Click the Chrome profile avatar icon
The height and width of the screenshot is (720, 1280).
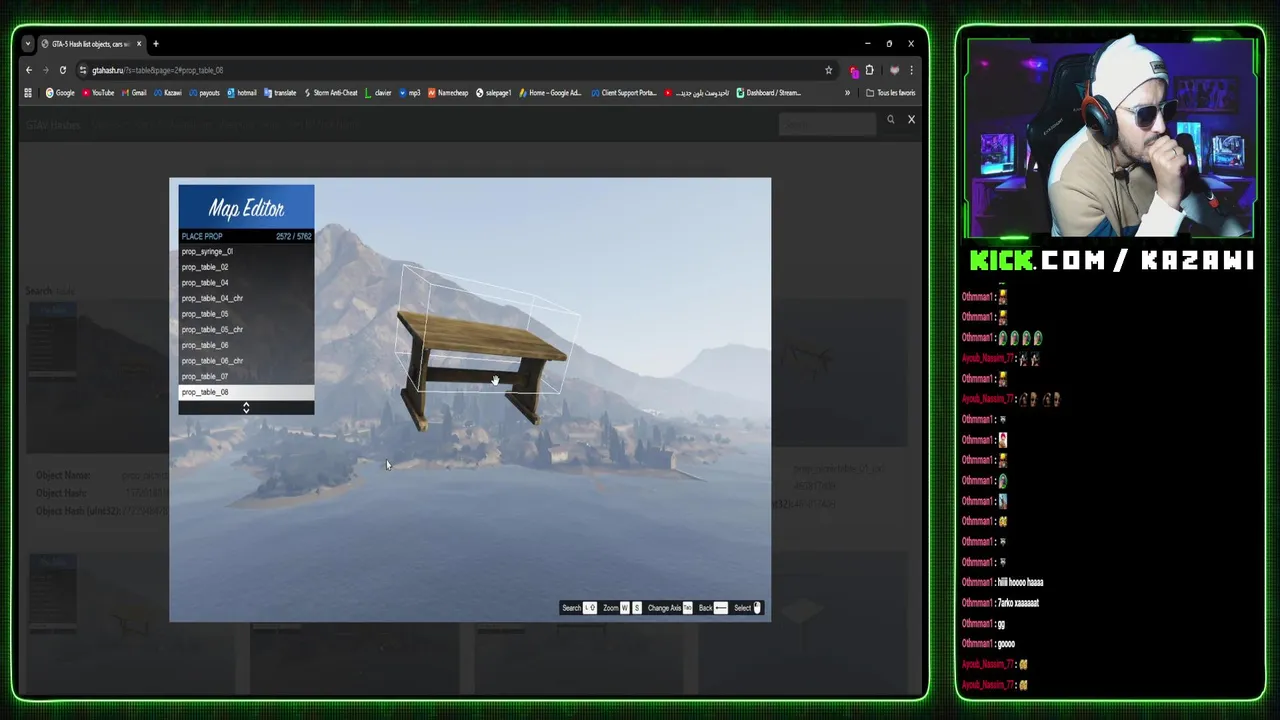(x=894, y=70)
